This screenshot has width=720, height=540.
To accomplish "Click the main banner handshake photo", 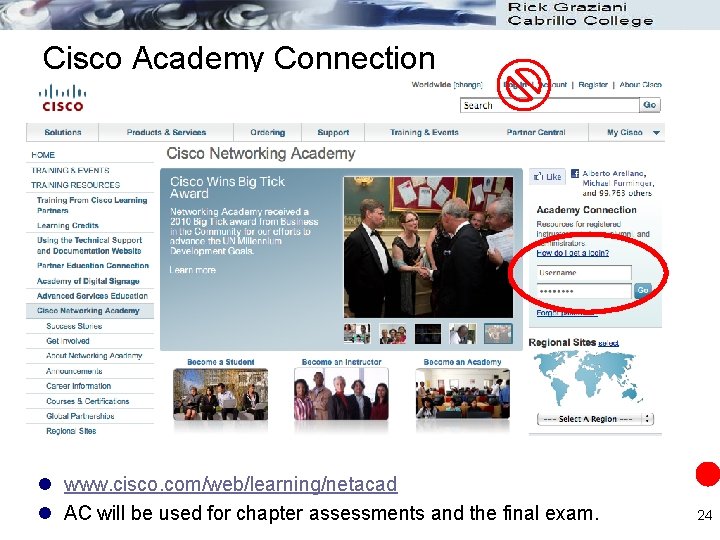I will (x=428, y=248).
